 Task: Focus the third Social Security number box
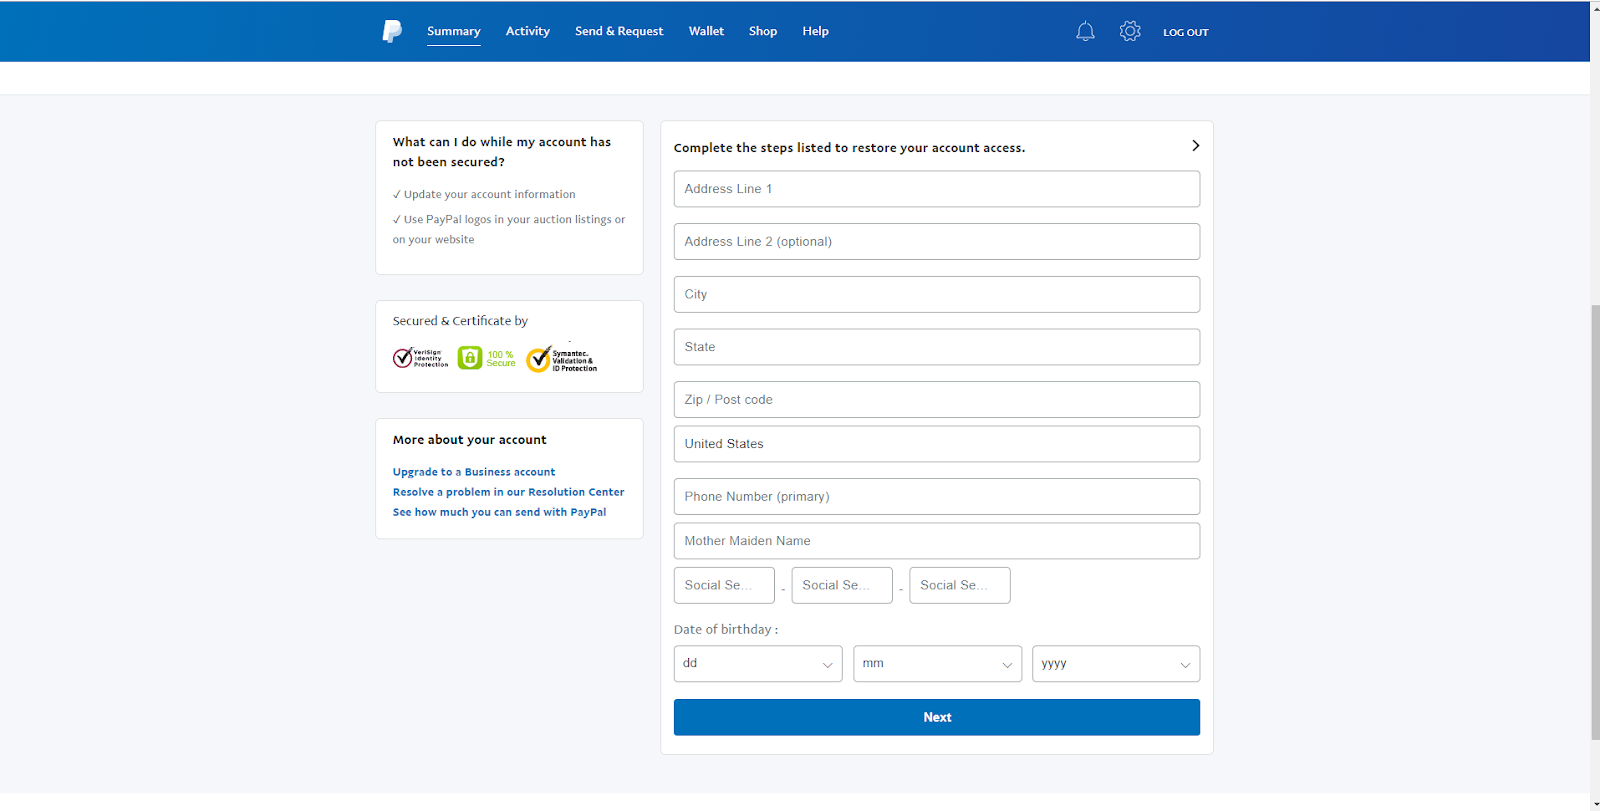960,586
